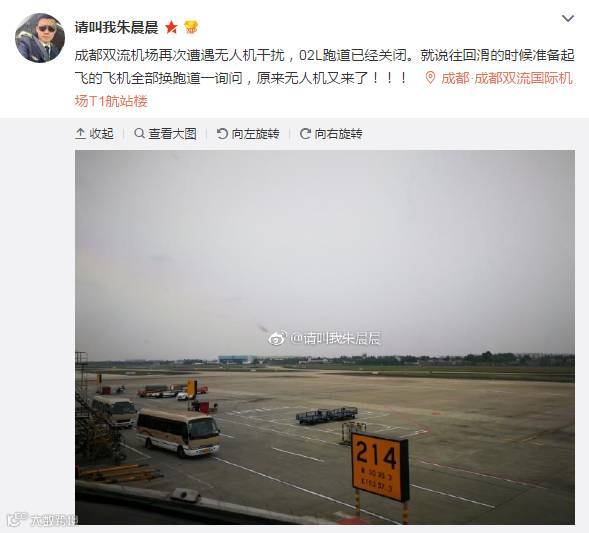Click the user avatar photo
The height and width of the screenshot is (533, 589).
[x=40, y=38]
